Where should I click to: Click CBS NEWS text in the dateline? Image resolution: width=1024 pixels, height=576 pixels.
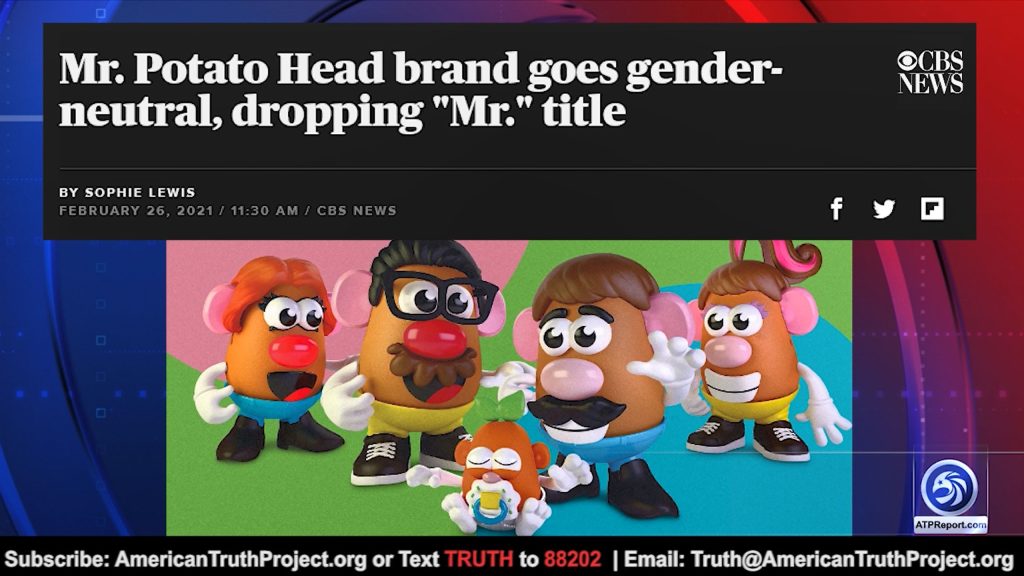357,211
